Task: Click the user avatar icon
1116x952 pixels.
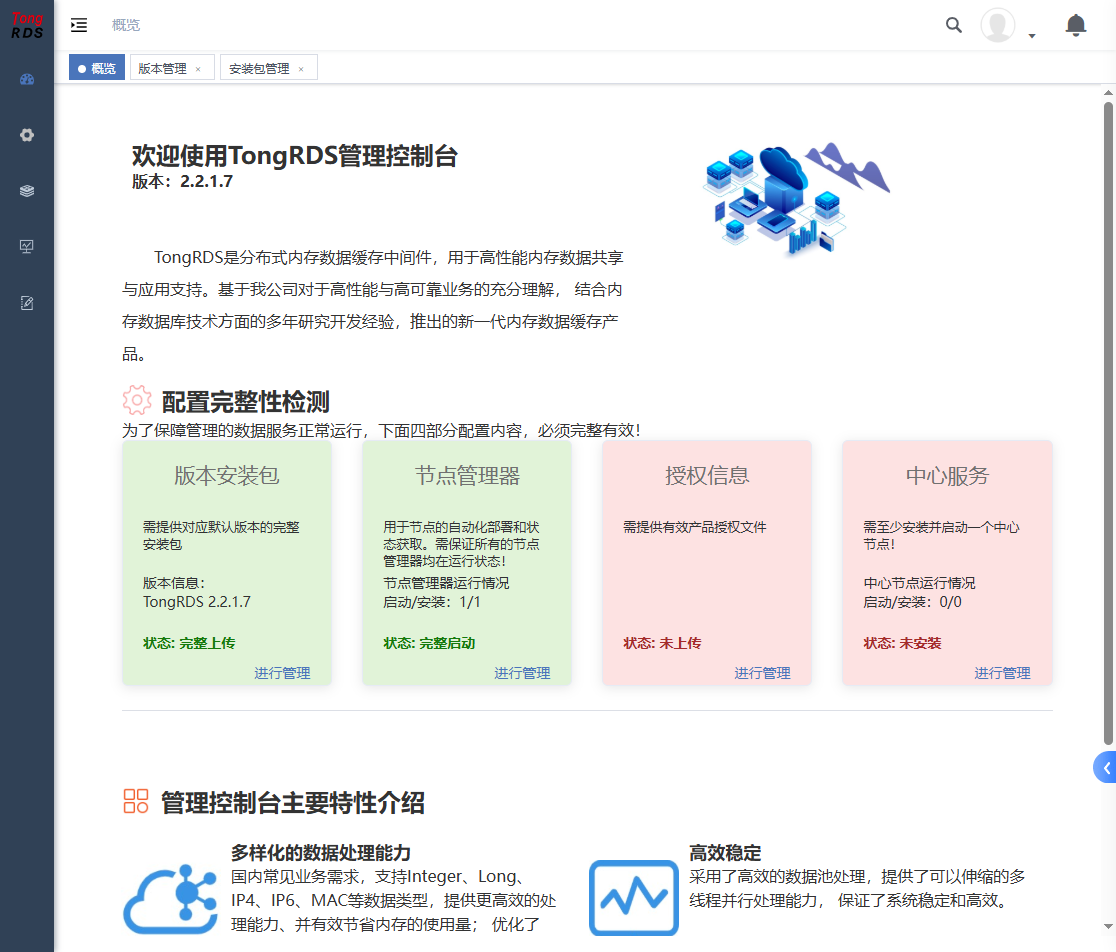Action: tap(998, 26)
